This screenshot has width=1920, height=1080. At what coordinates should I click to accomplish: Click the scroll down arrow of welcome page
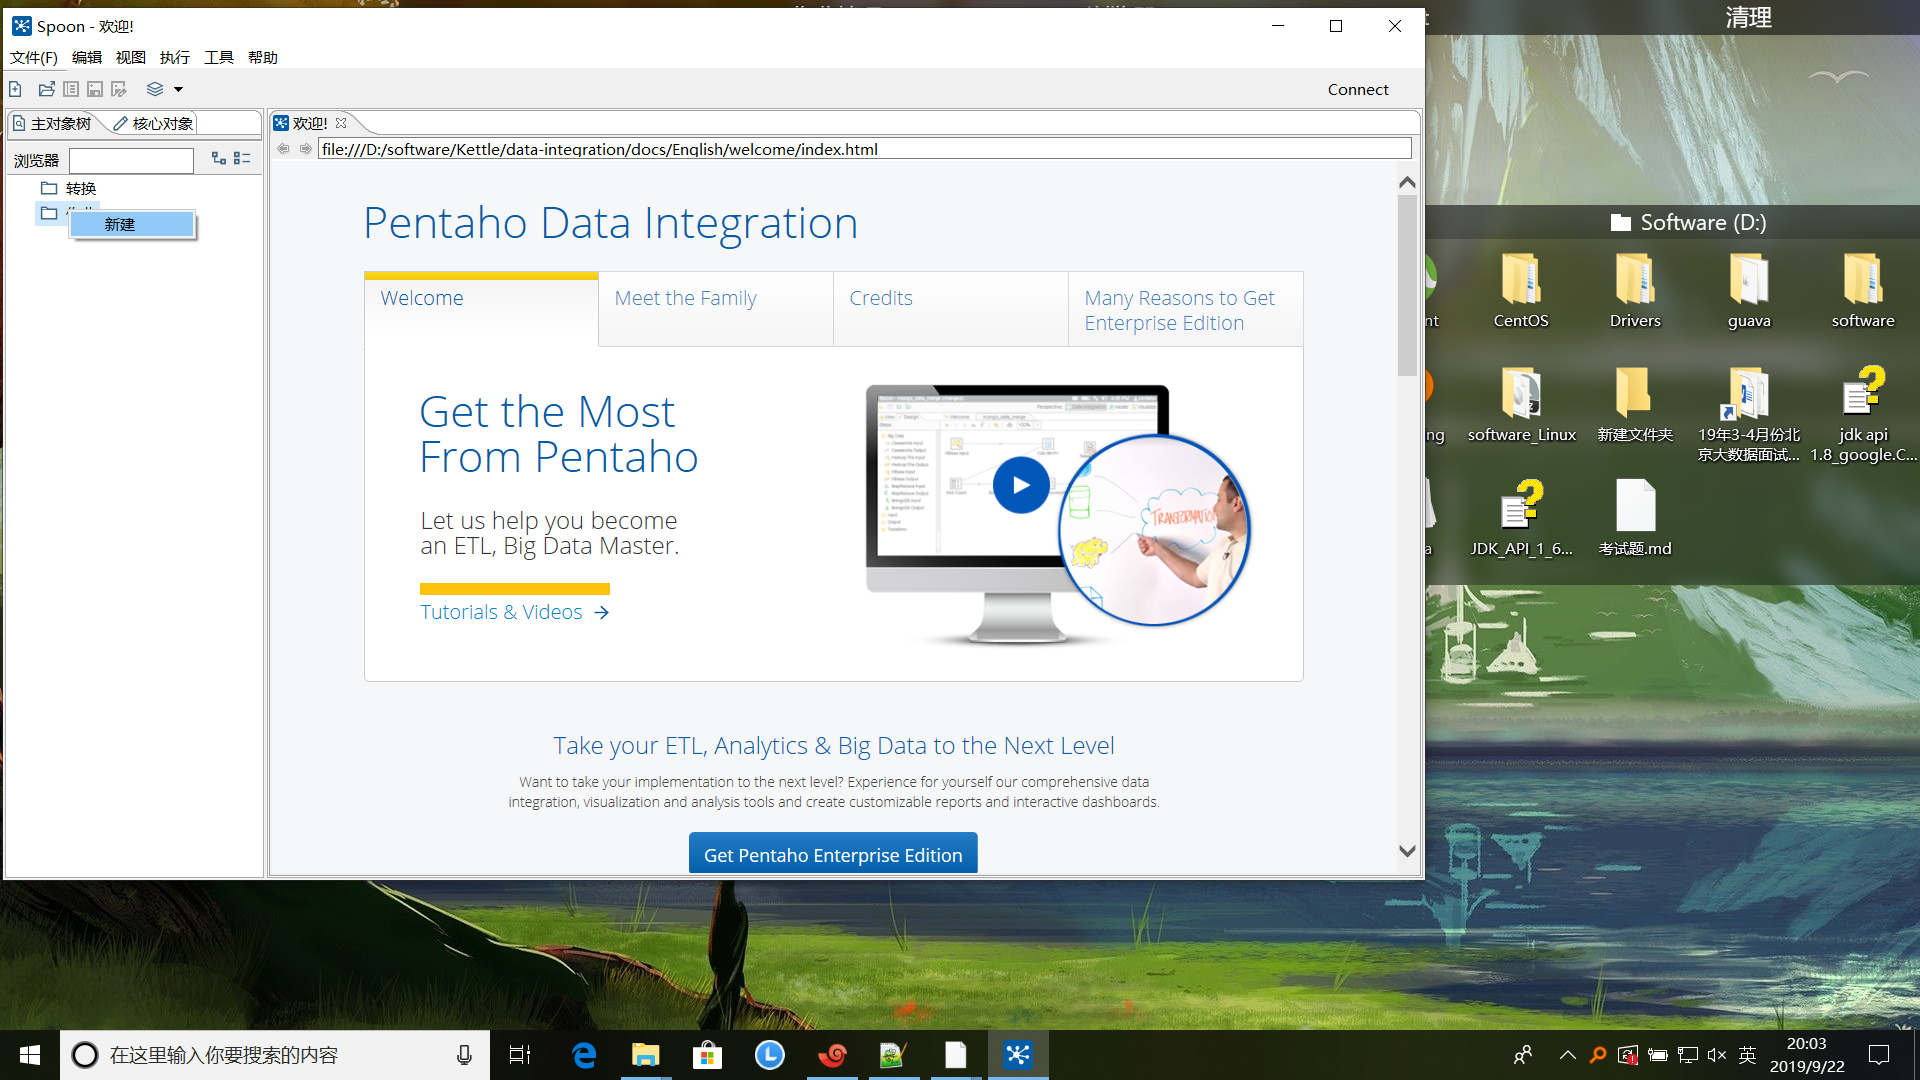1407,851
